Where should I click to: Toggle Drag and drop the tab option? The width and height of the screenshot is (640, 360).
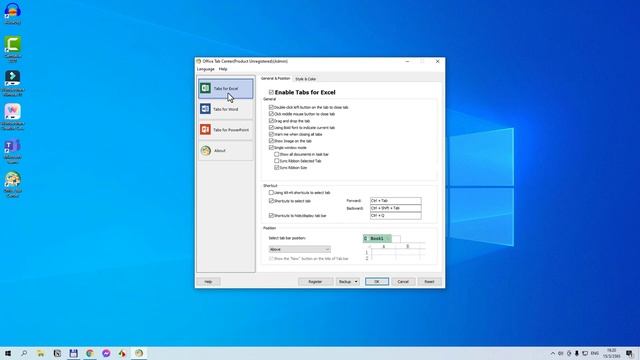(271, 121)
